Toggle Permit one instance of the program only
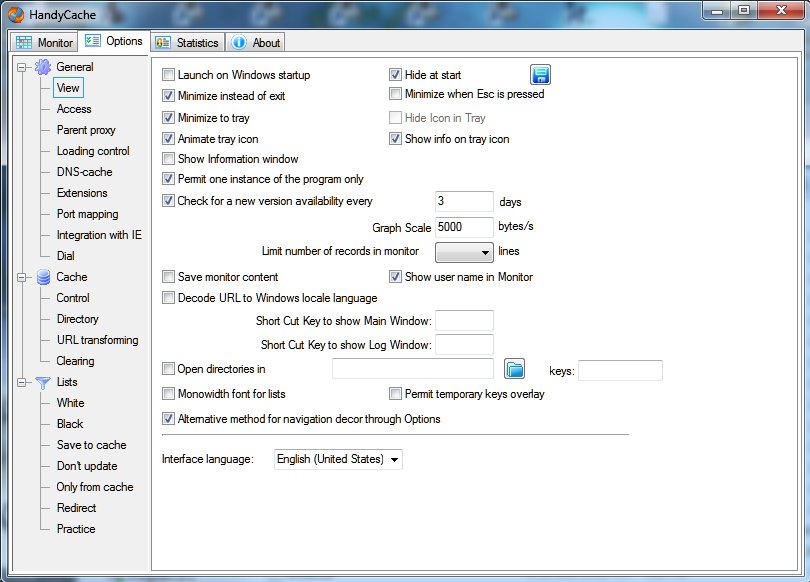 click(x=168, y=179)
